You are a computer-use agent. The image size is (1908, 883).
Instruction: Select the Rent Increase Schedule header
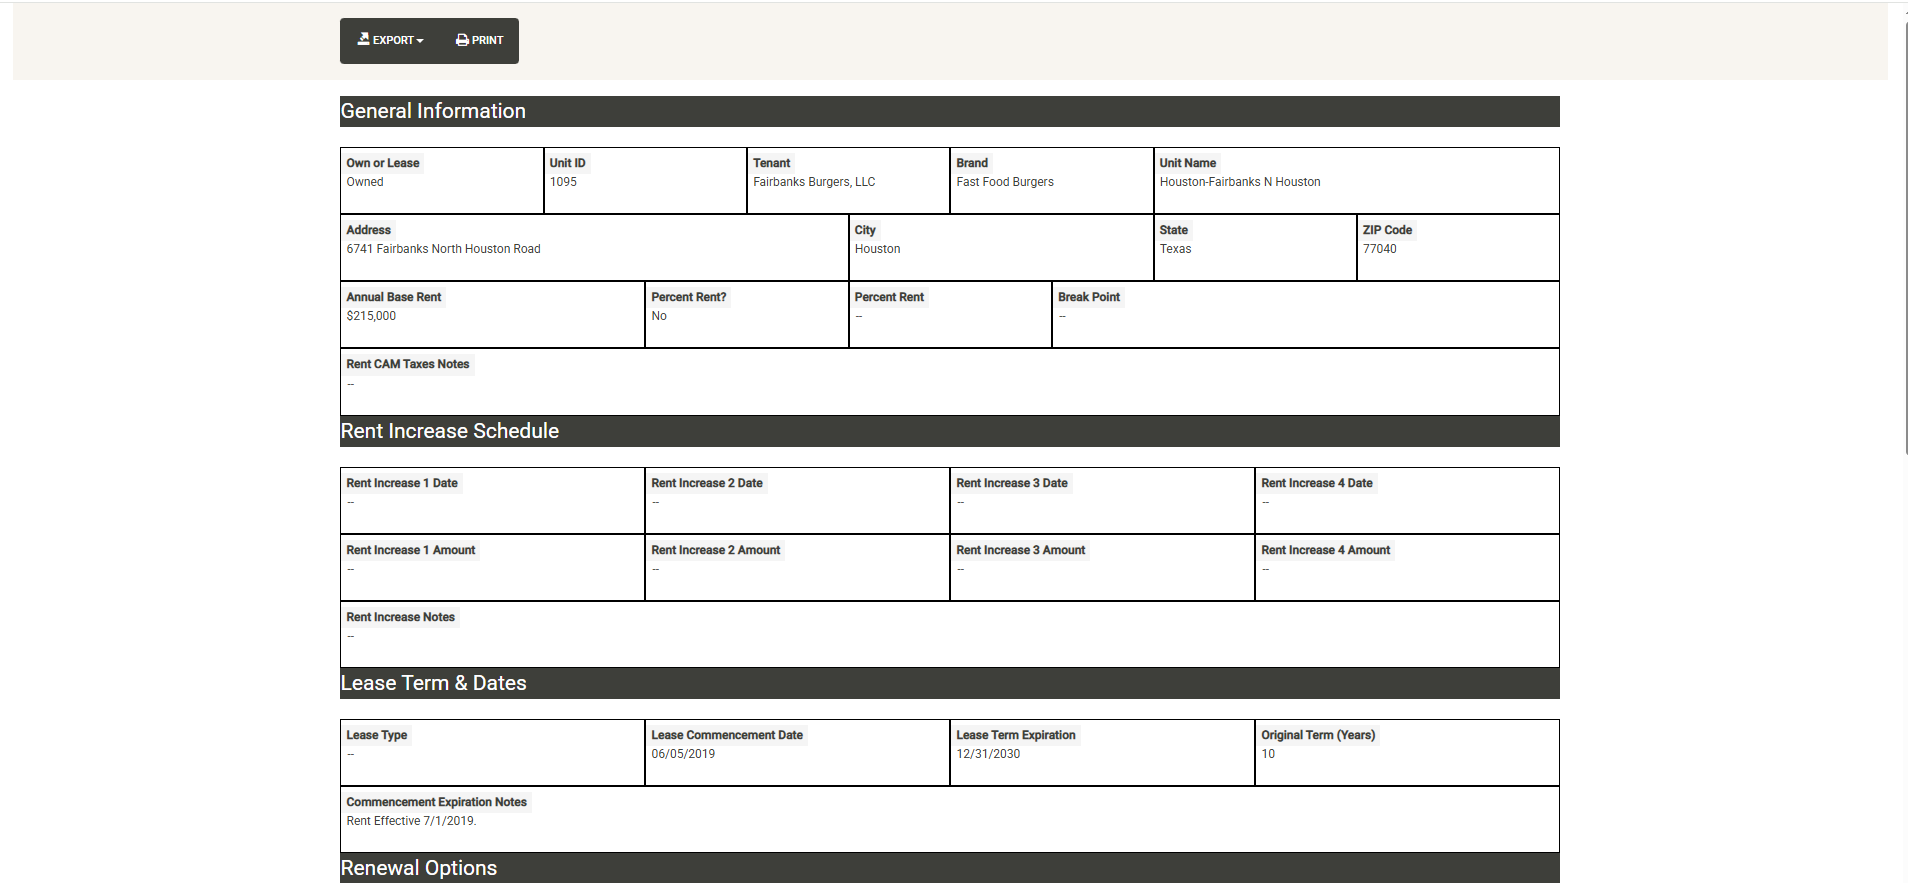pyautogui.click(x=450, y=431)
